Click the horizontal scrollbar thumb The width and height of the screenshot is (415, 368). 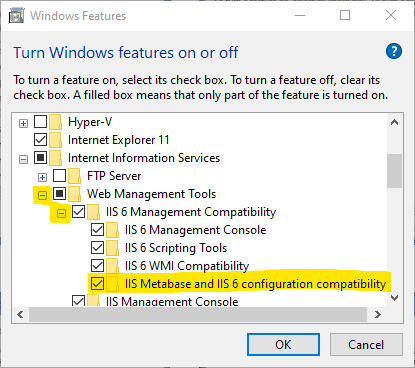198,314
